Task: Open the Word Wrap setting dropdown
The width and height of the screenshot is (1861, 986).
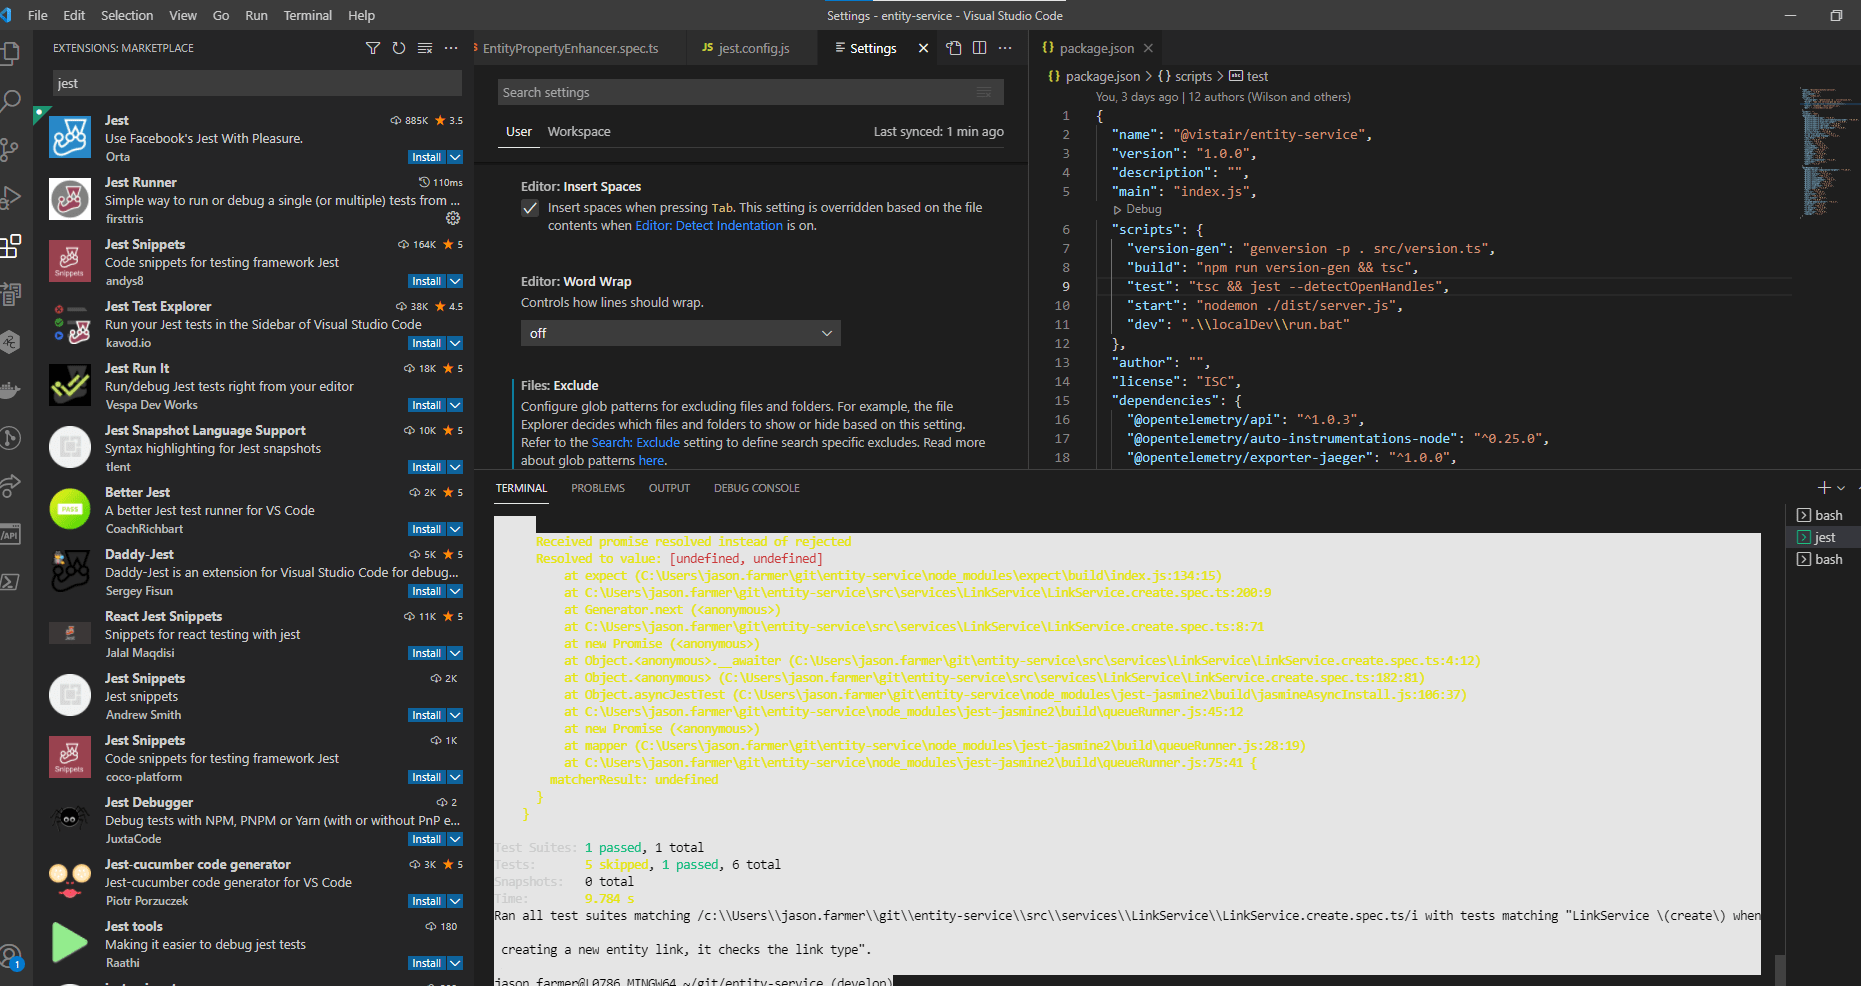Action: (x=680, y=333)
